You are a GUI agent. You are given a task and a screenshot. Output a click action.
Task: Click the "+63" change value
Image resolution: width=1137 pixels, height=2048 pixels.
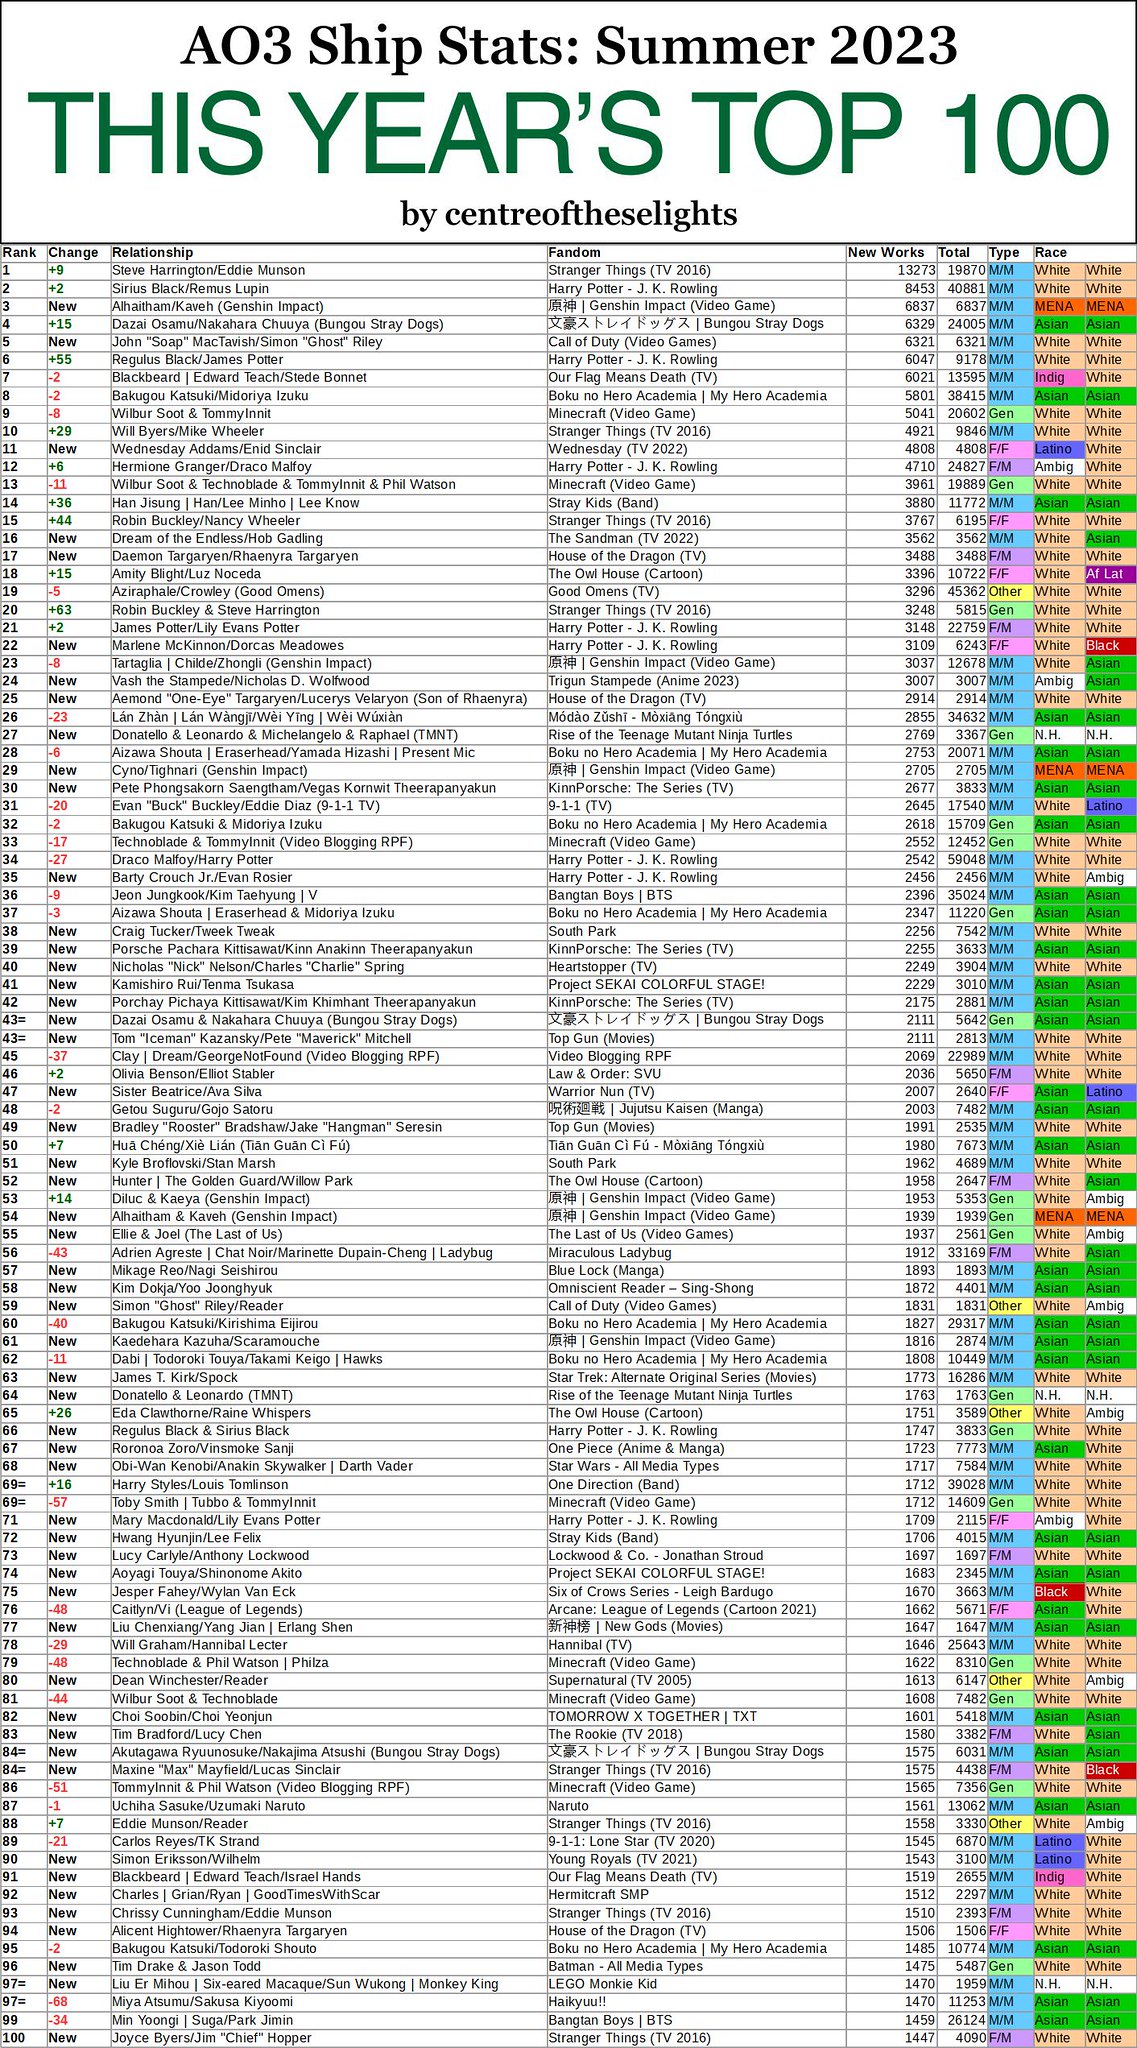coord(60,610)
